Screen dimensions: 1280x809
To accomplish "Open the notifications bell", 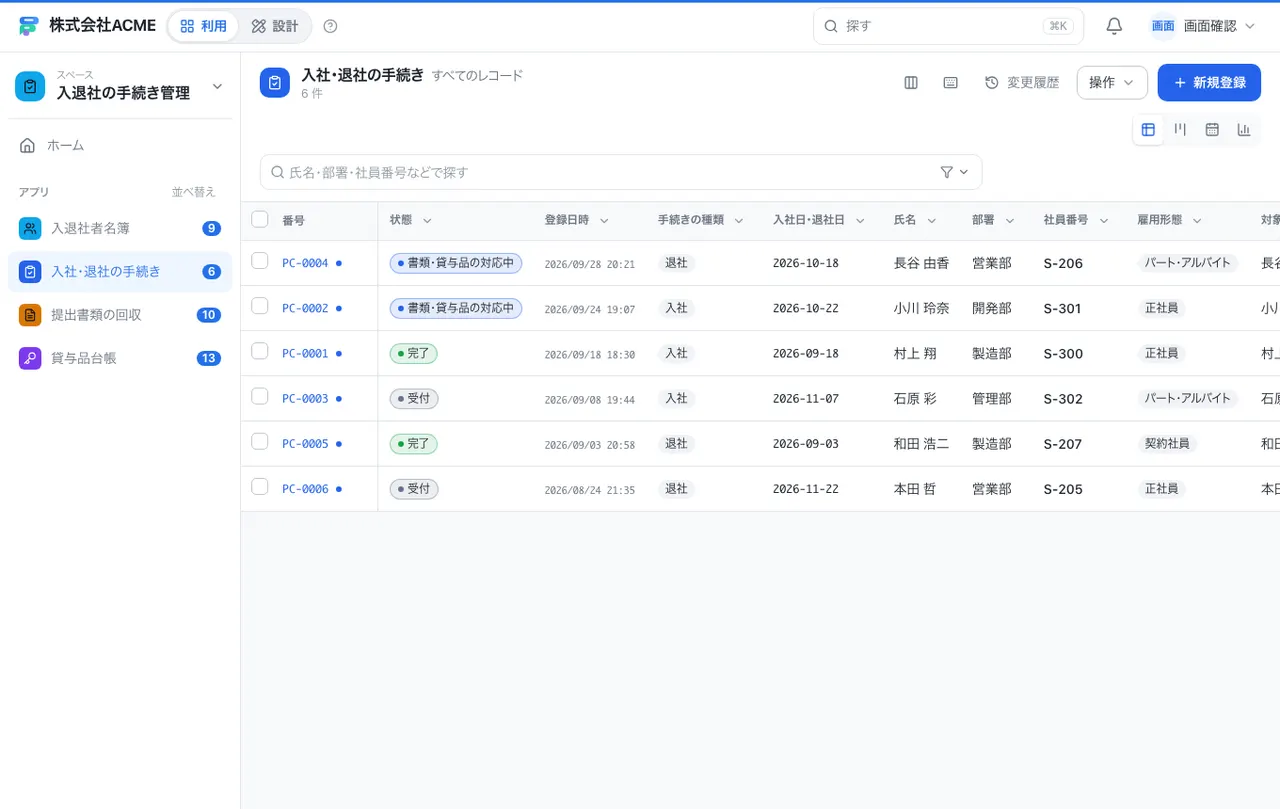I will [1114, 26].
